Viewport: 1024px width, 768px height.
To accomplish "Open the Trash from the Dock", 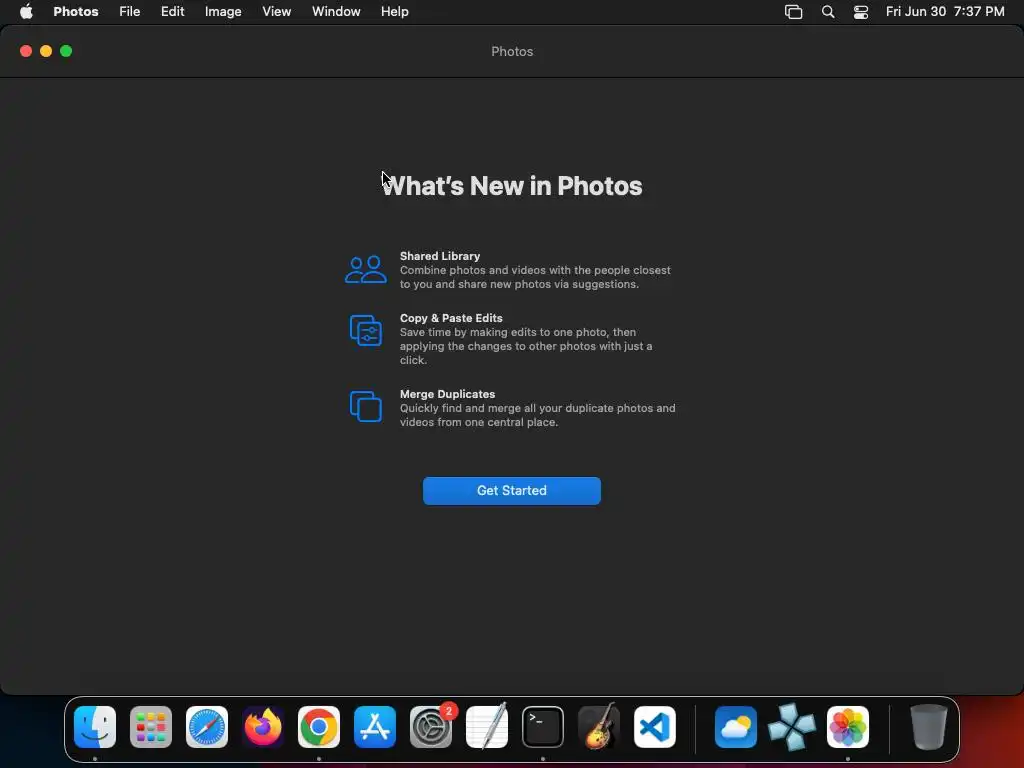I will pyautogui.click(x=928, y=727).
